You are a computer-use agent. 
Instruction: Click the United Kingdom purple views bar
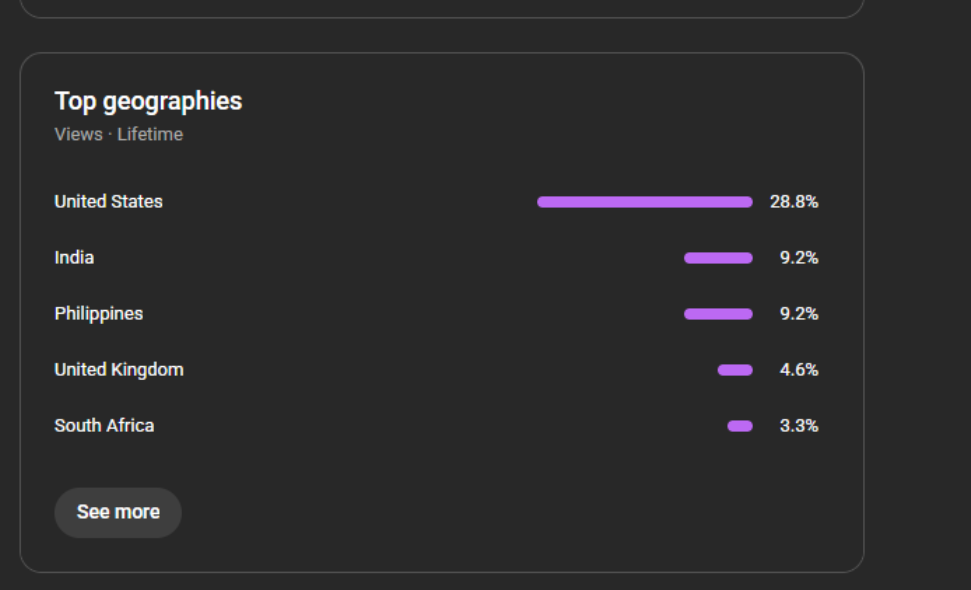[735, 370]
